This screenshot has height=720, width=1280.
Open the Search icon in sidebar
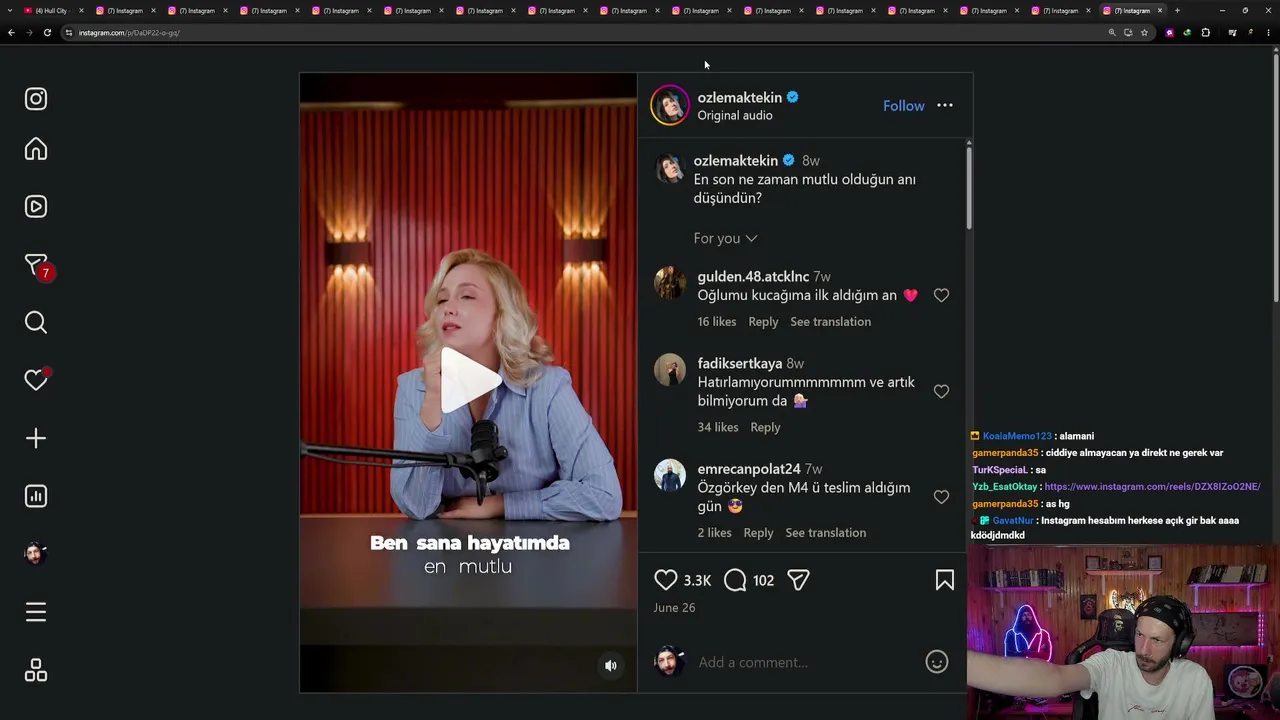point(36,322)
